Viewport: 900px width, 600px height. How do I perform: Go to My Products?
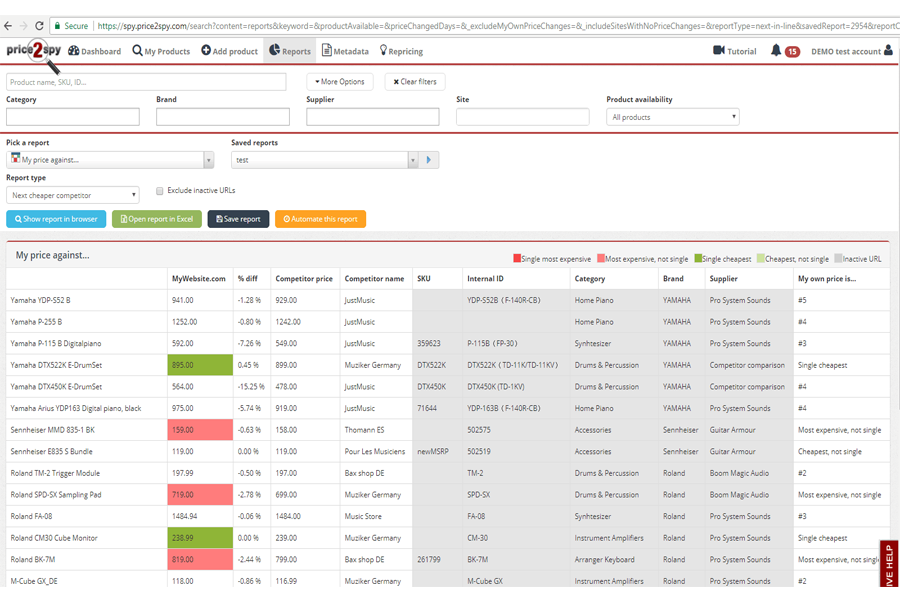point(161,51)
